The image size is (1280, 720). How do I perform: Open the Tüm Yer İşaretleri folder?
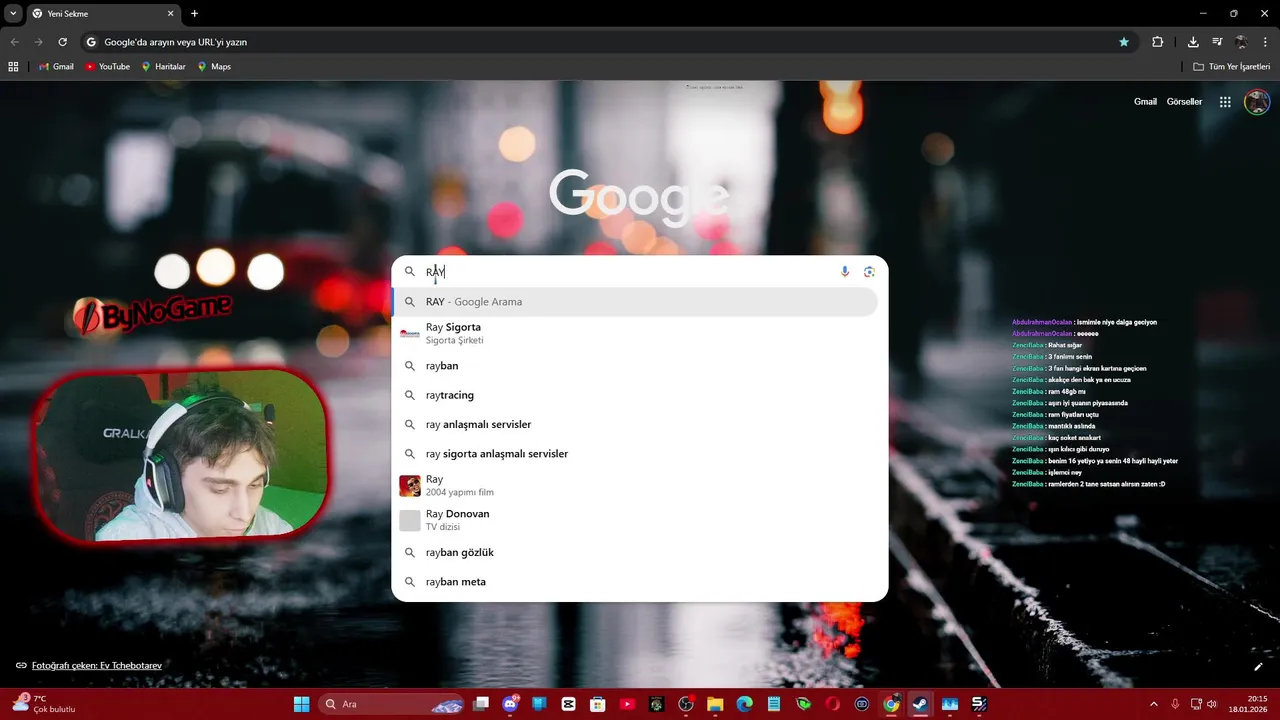point(1231,67)
